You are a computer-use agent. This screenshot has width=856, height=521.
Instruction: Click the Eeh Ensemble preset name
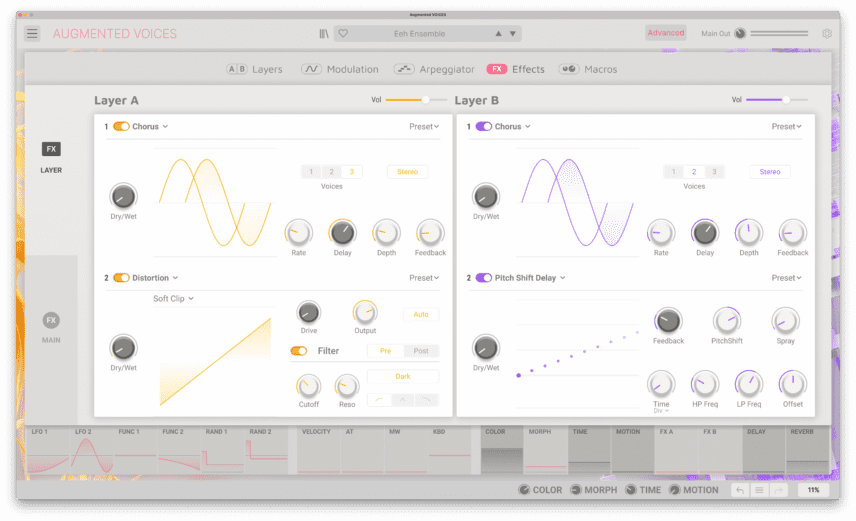point(419,34)
